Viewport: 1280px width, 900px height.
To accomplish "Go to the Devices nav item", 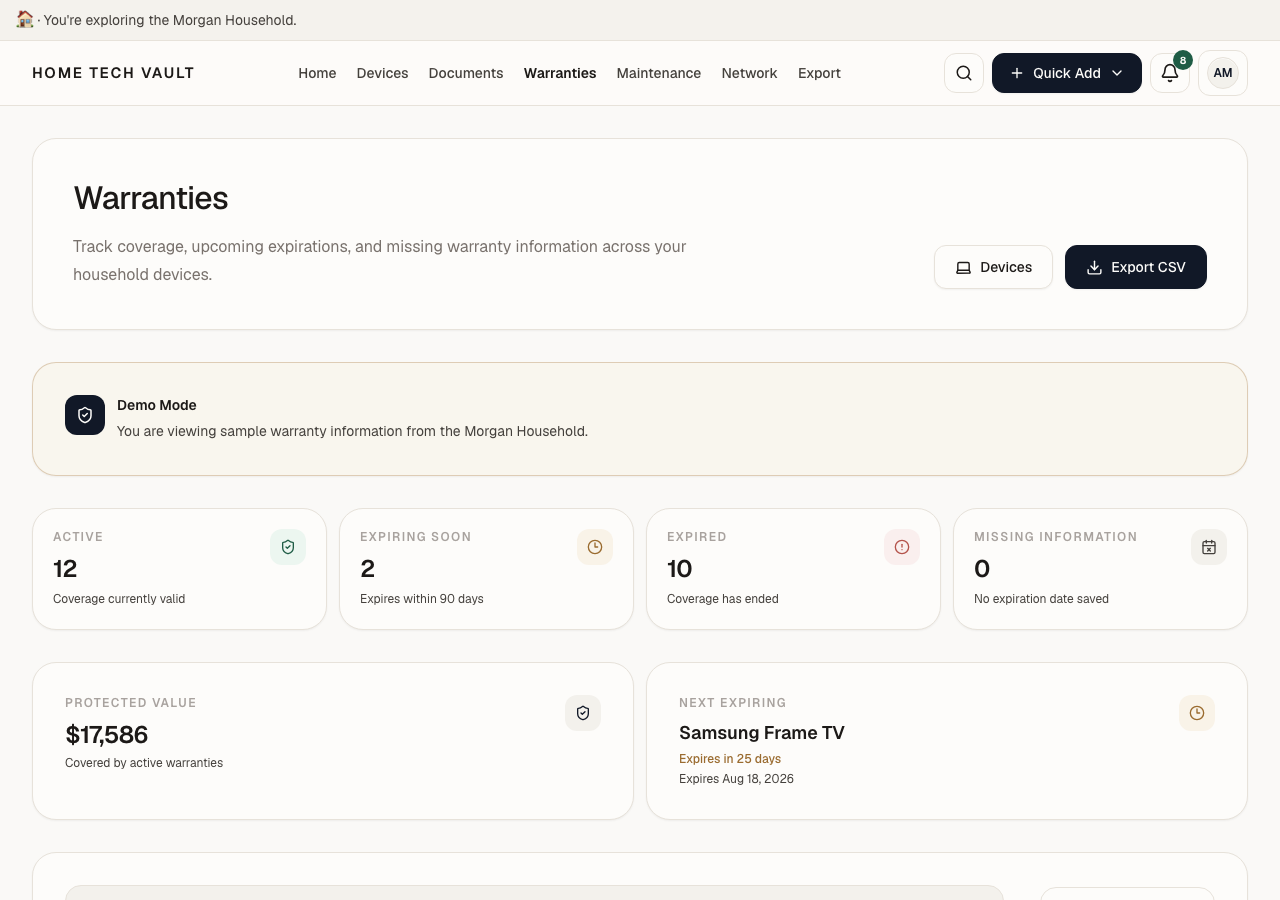I will point(382,73).
